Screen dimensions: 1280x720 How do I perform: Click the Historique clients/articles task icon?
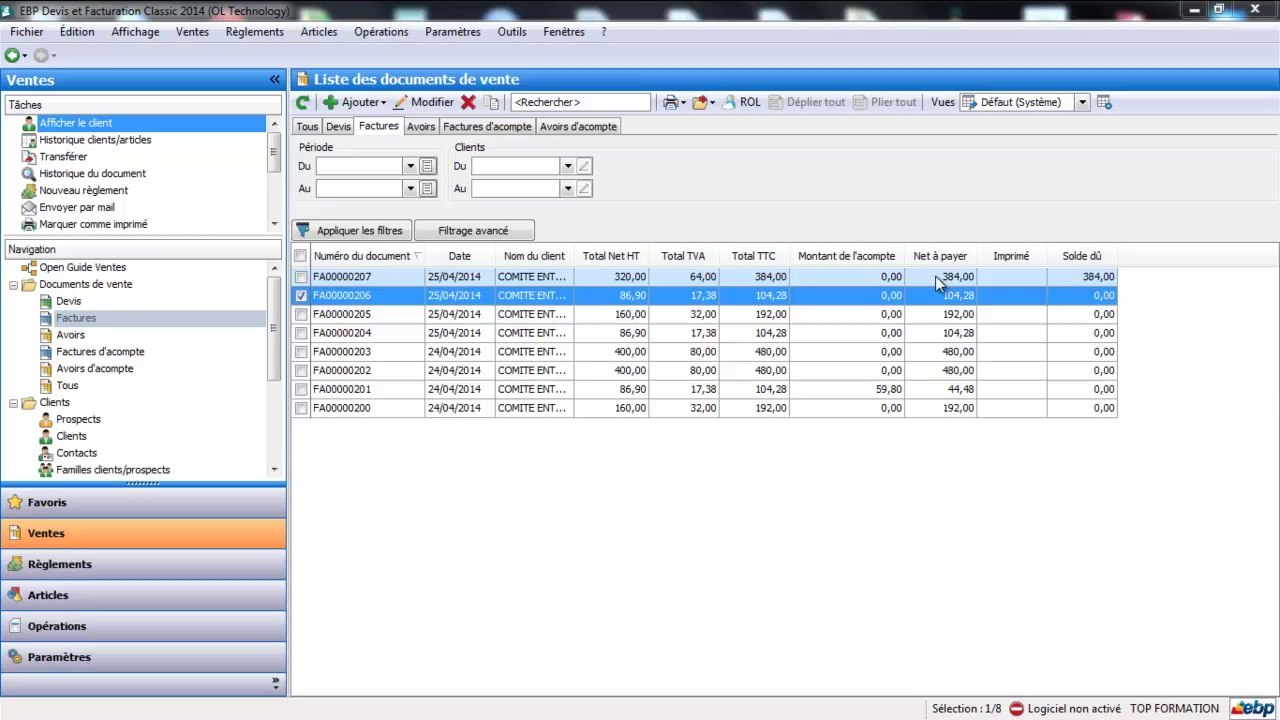click(29, 140)
